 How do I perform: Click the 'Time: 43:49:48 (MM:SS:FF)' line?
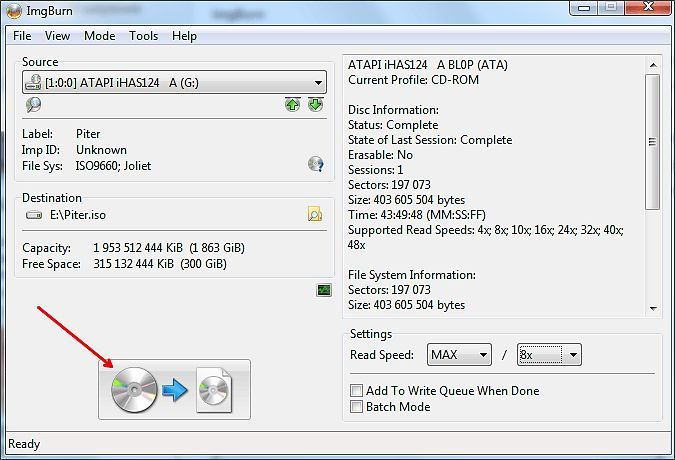tap(417, 215)
